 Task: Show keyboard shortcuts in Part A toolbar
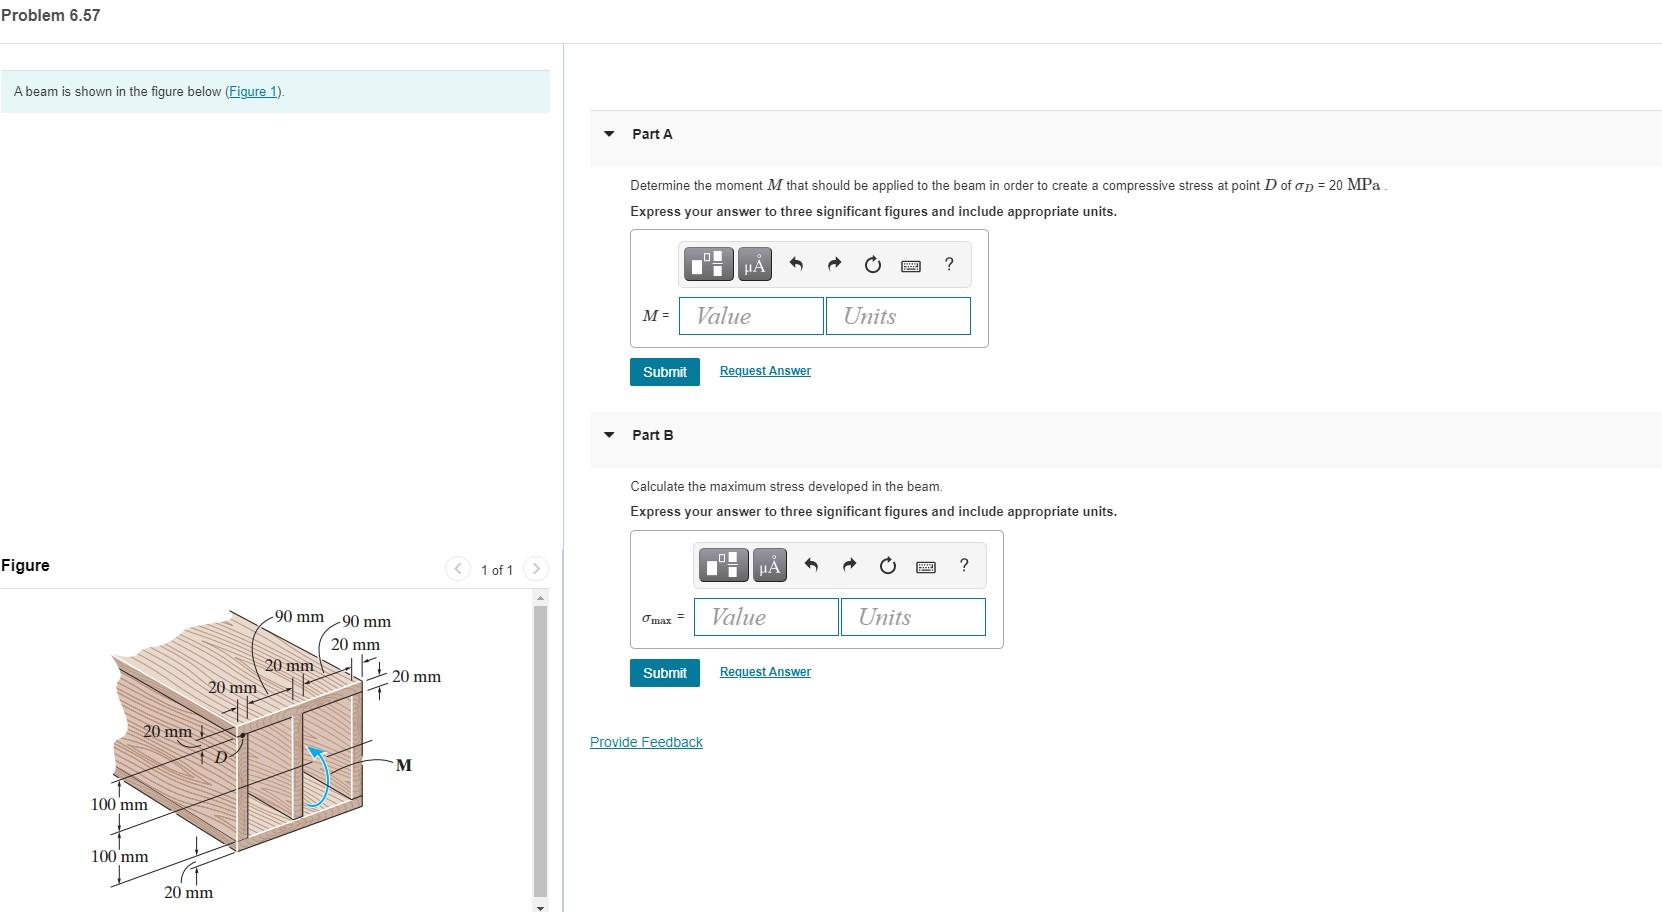click(910, 265)
